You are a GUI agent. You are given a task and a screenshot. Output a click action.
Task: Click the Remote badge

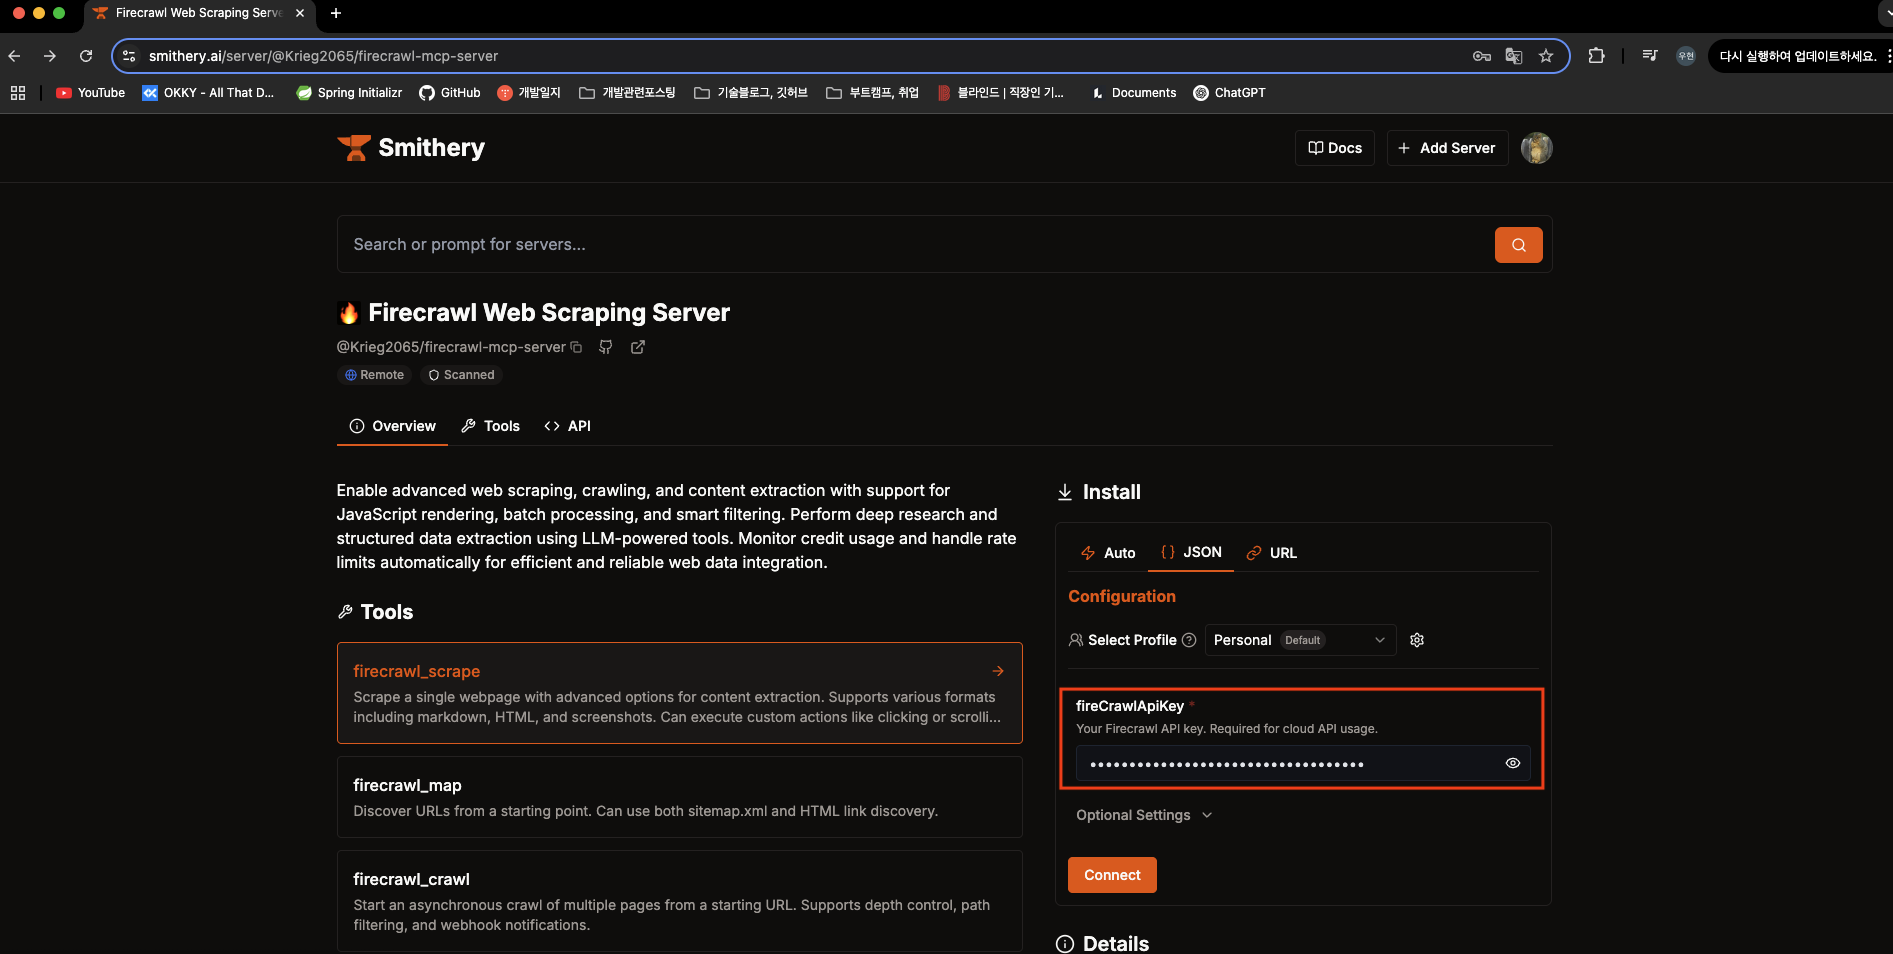tap(374, 375)
